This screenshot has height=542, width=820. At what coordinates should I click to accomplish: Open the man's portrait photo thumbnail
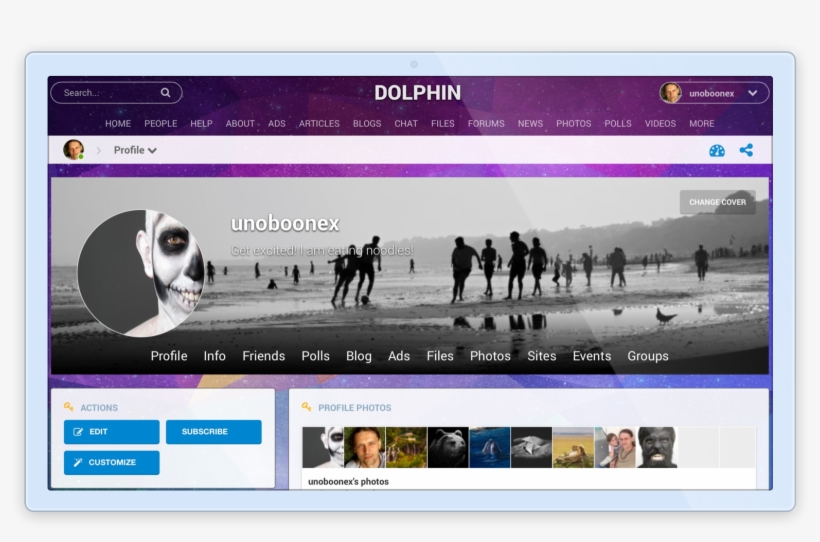pos(365,447)
